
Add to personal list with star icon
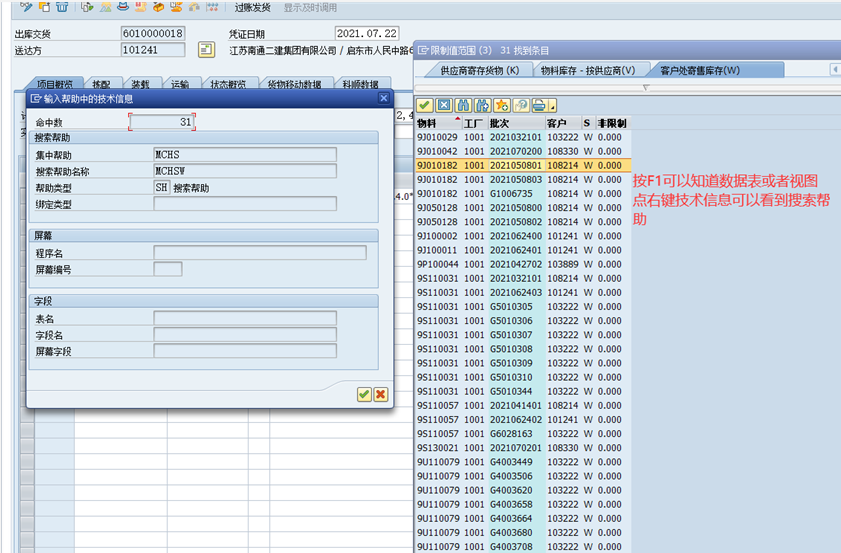tap(501, 105)
